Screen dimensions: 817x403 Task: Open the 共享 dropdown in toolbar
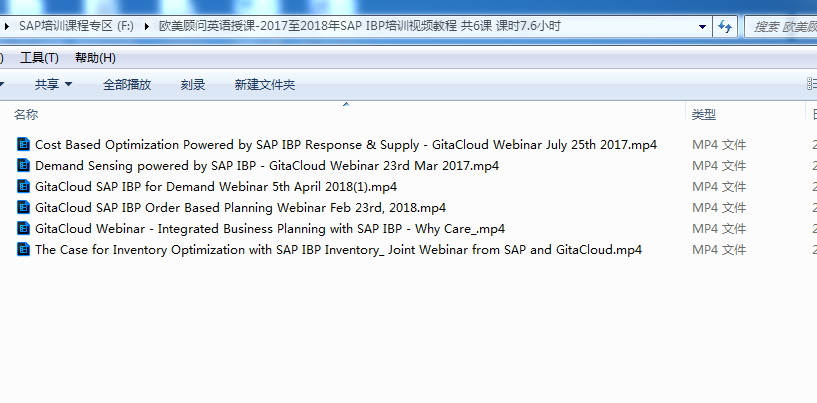point(53,84)
